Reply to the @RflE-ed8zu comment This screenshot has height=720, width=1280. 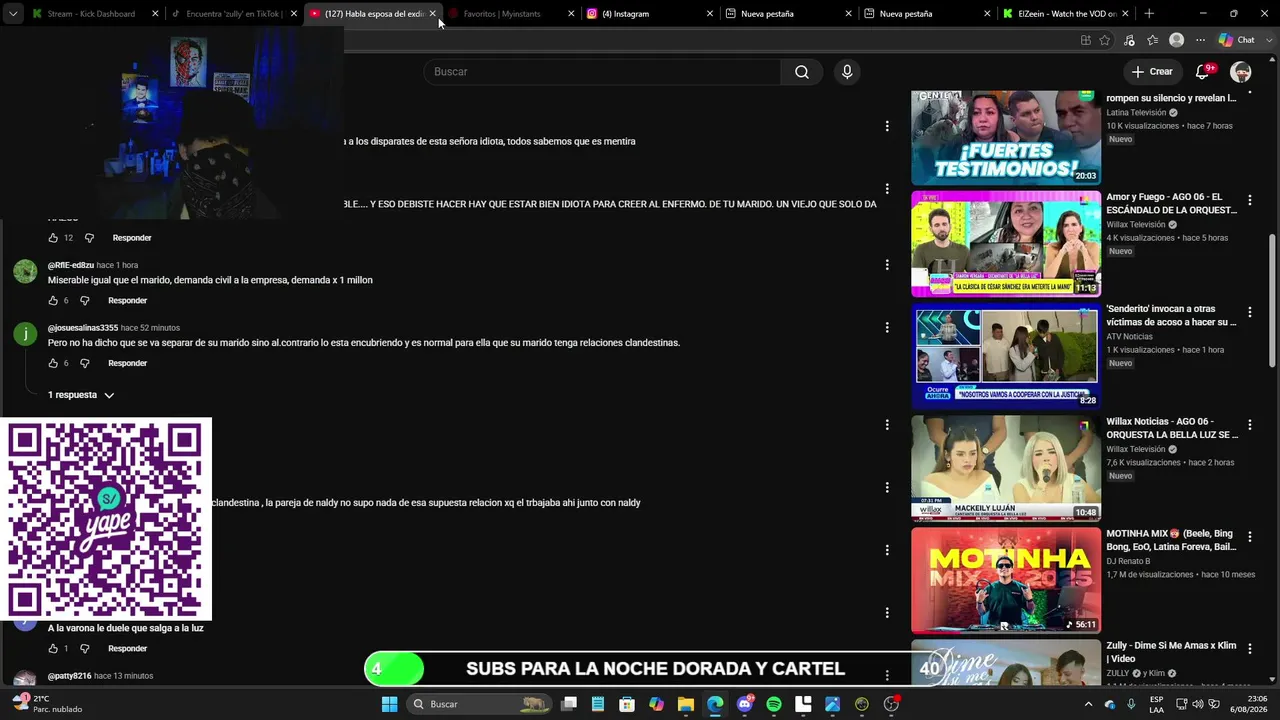click(127, 301)
